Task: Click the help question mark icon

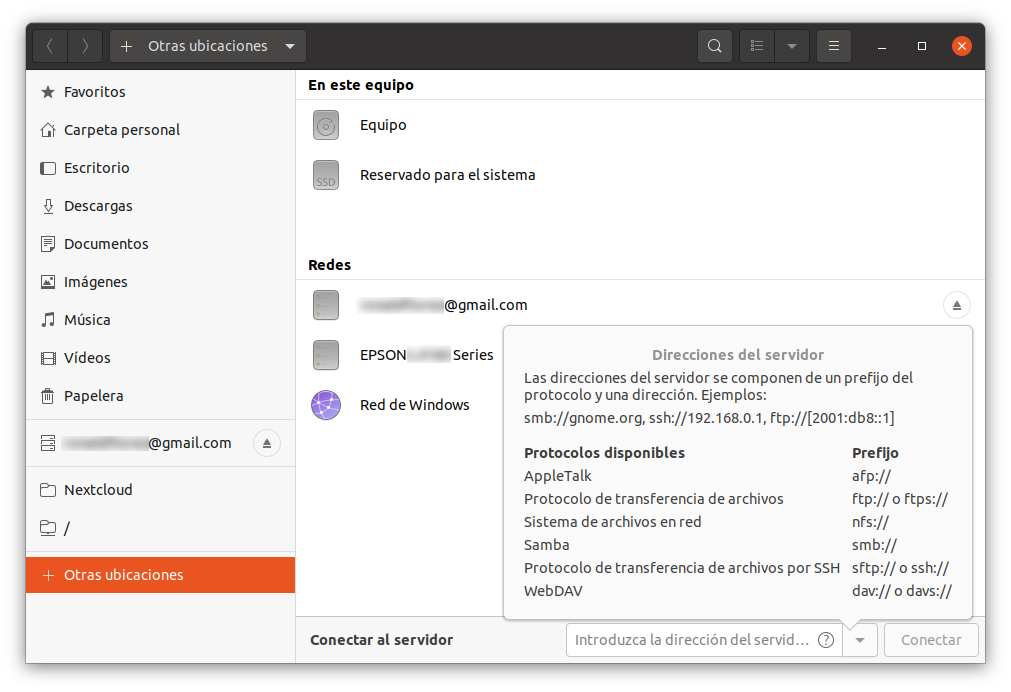Action: (x=826, y=640)
